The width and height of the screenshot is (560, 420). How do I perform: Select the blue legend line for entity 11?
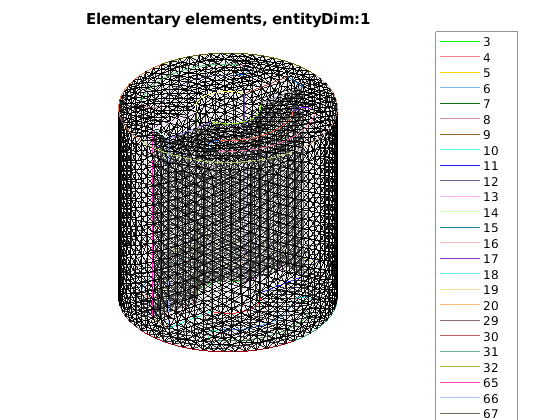click(x=460, y=166)
